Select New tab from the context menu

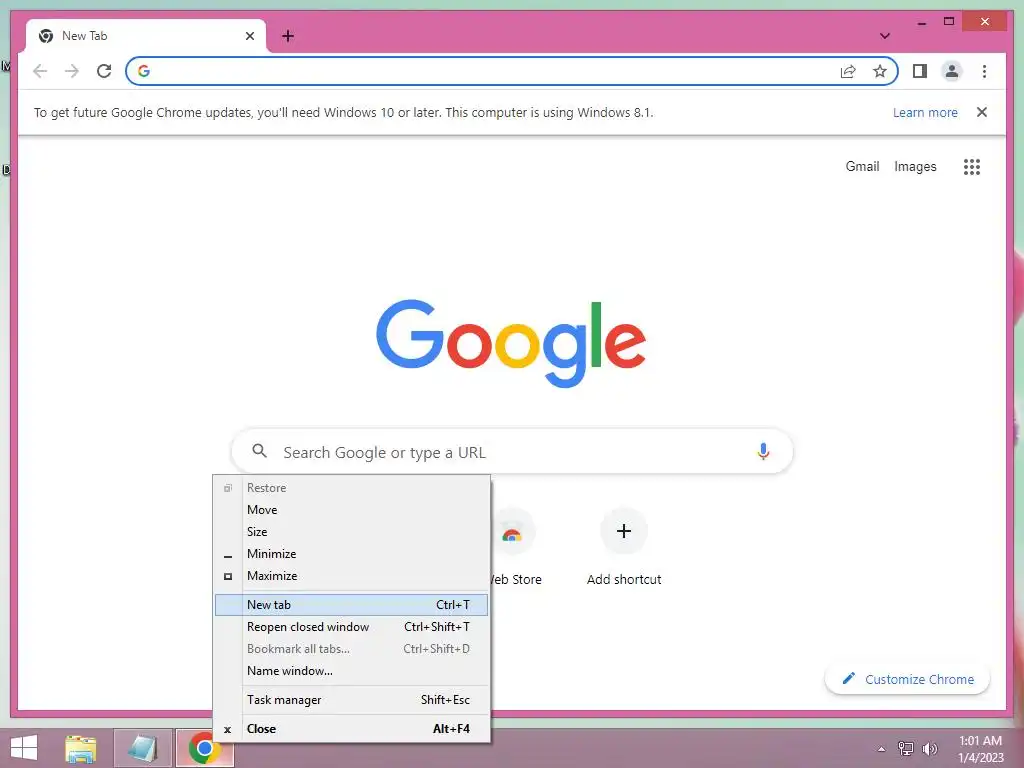coord(351,605)
